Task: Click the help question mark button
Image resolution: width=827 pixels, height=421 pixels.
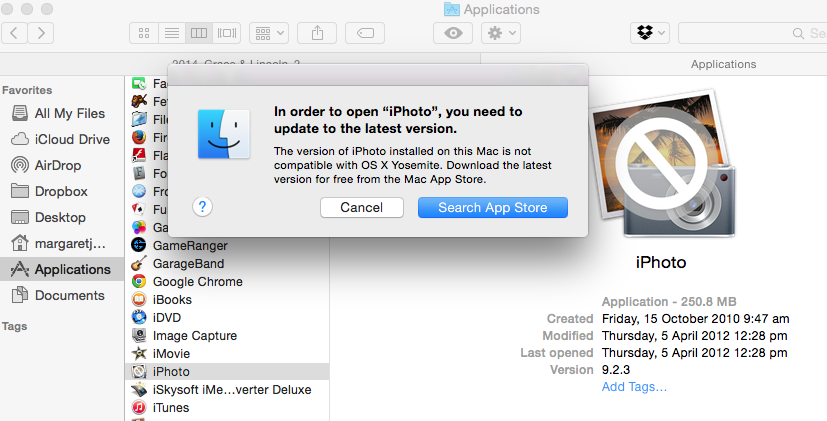Action: [203, 207]
